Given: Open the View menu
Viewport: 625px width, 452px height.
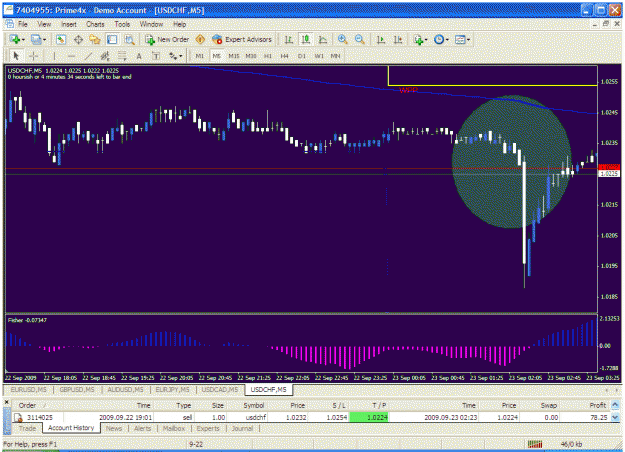Looking at the screenshot, I should tap(44, 24).
